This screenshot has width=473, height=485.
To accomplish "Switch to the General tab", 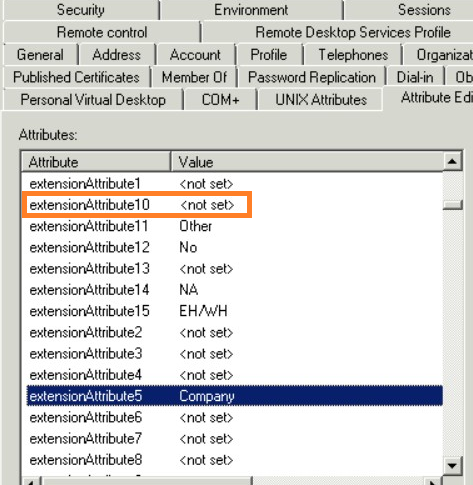I will click(40, 55).
